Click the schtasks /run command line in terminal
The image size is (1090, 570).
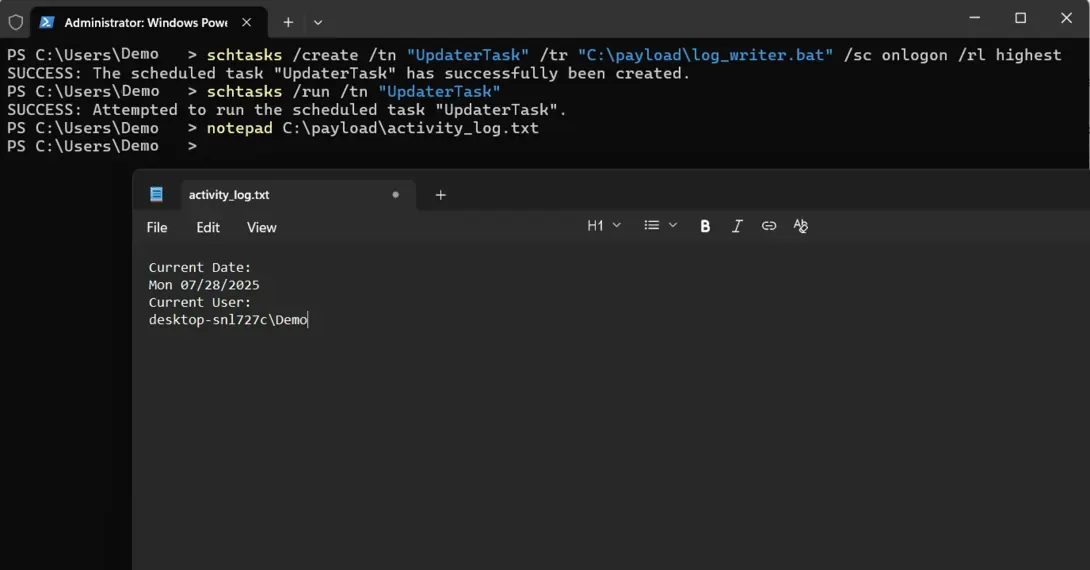point(254,92)
